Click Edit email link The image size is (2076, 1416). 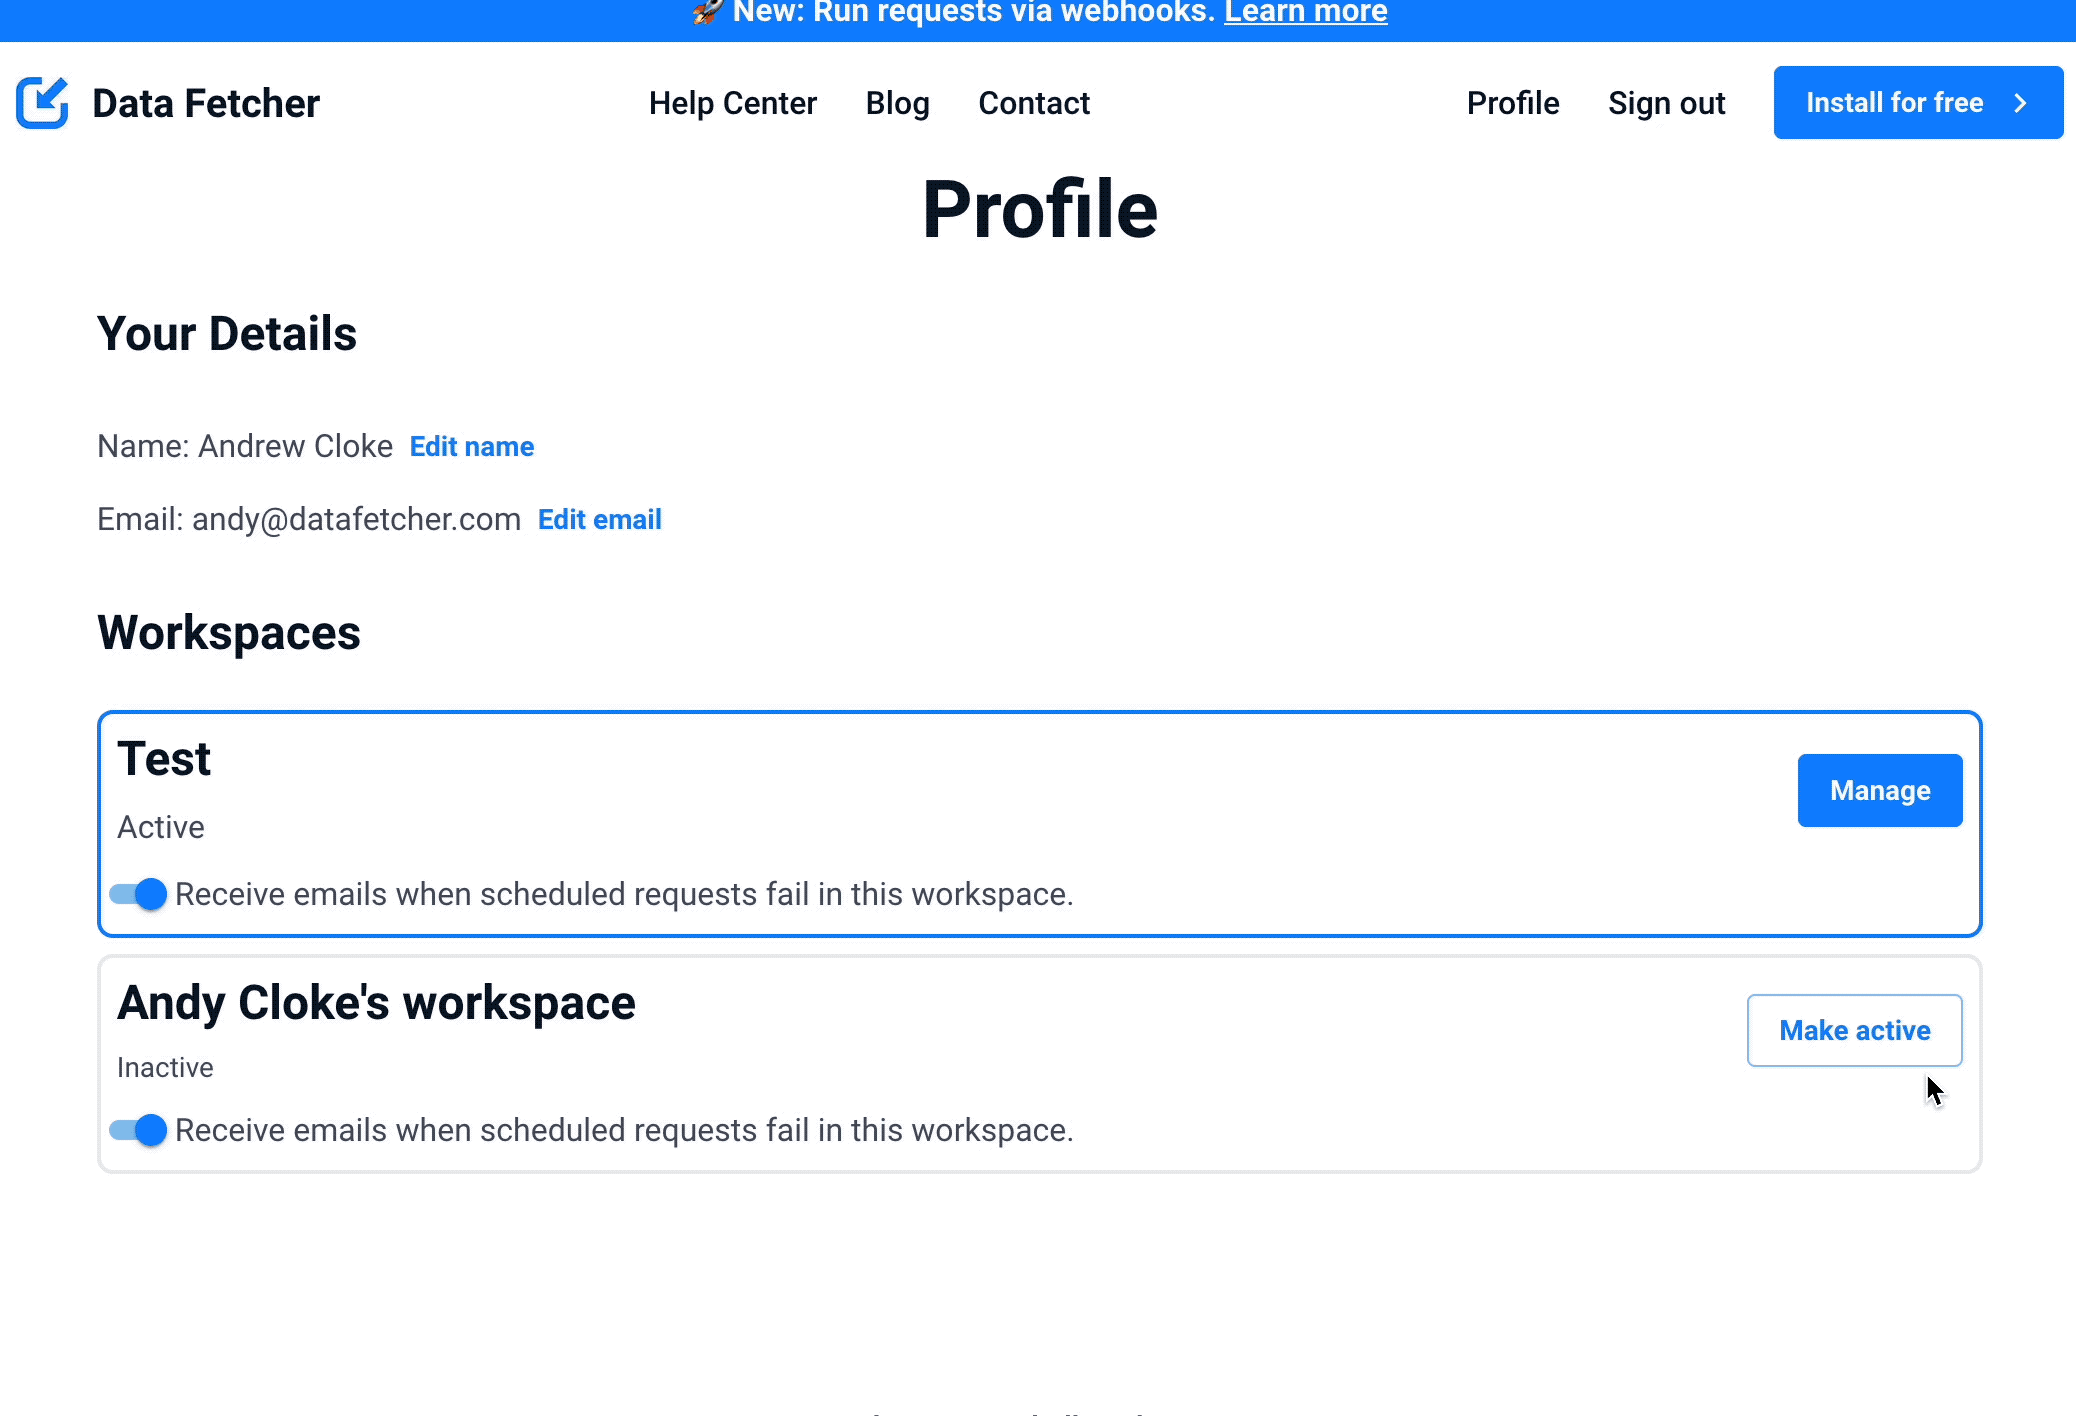(x=600, y=519)
